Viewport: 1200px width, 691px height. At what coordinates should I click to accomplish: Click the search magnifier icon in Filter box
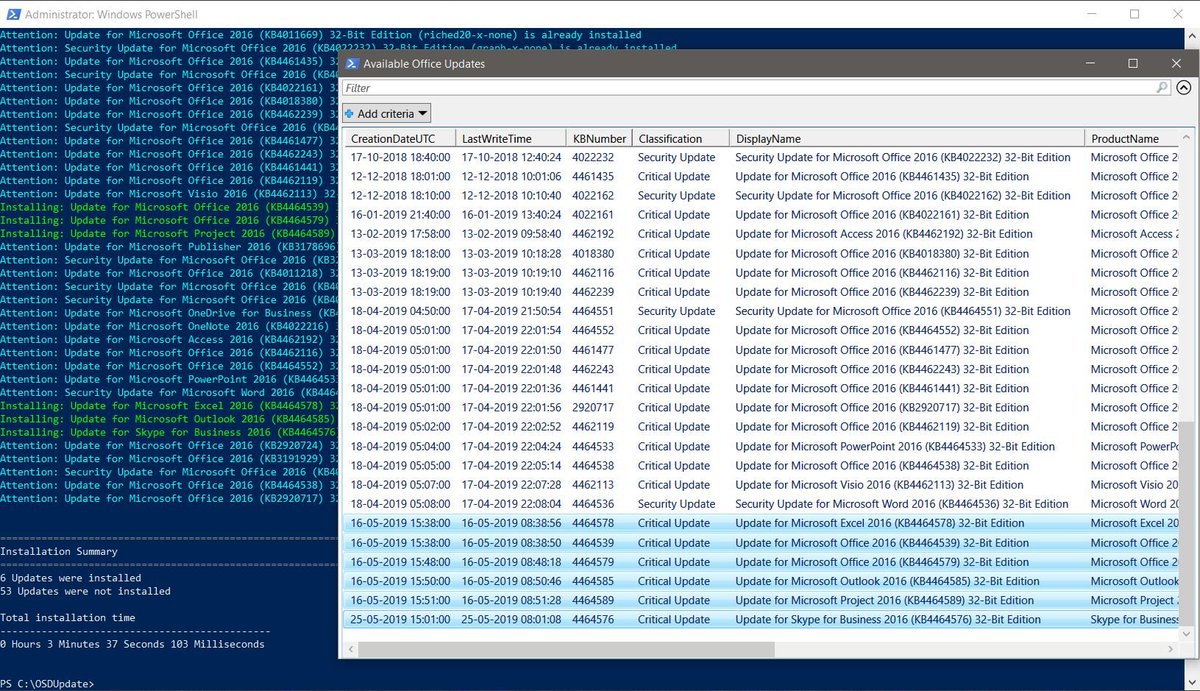point(1163,88)
